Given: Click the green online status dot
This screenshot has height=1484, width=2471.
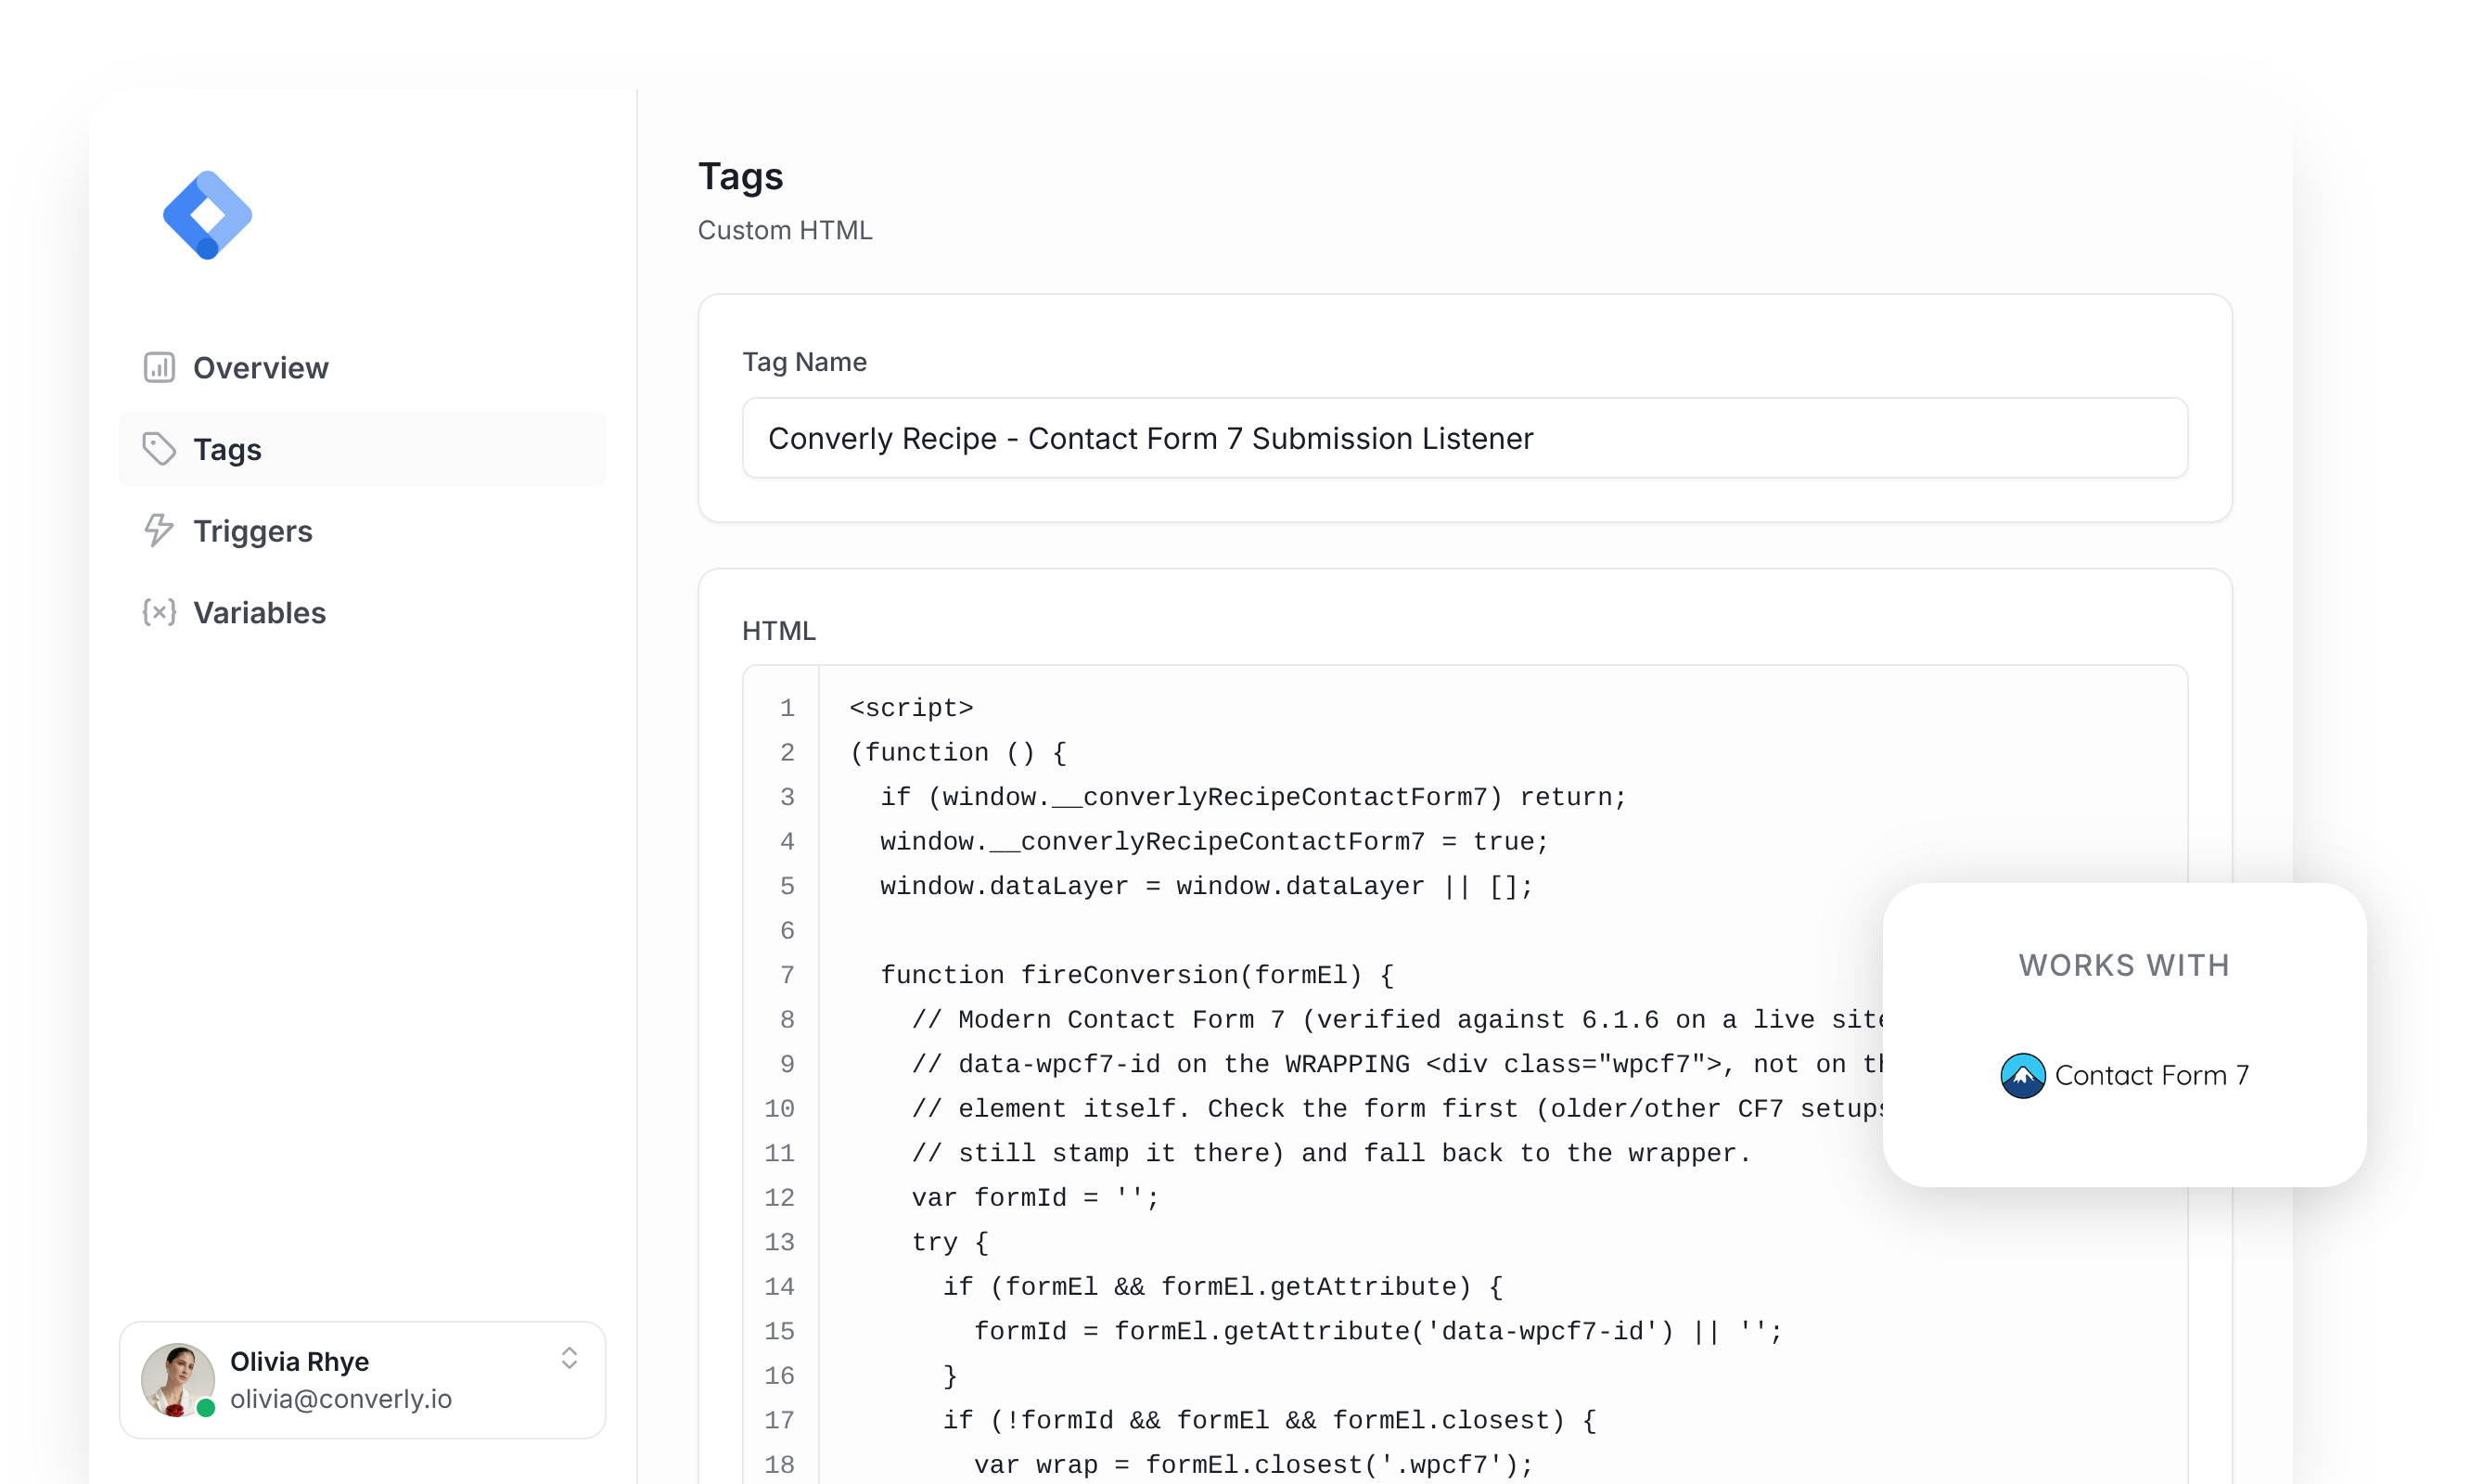Looking at the screenshot, I should click(x=206, y=1408).
